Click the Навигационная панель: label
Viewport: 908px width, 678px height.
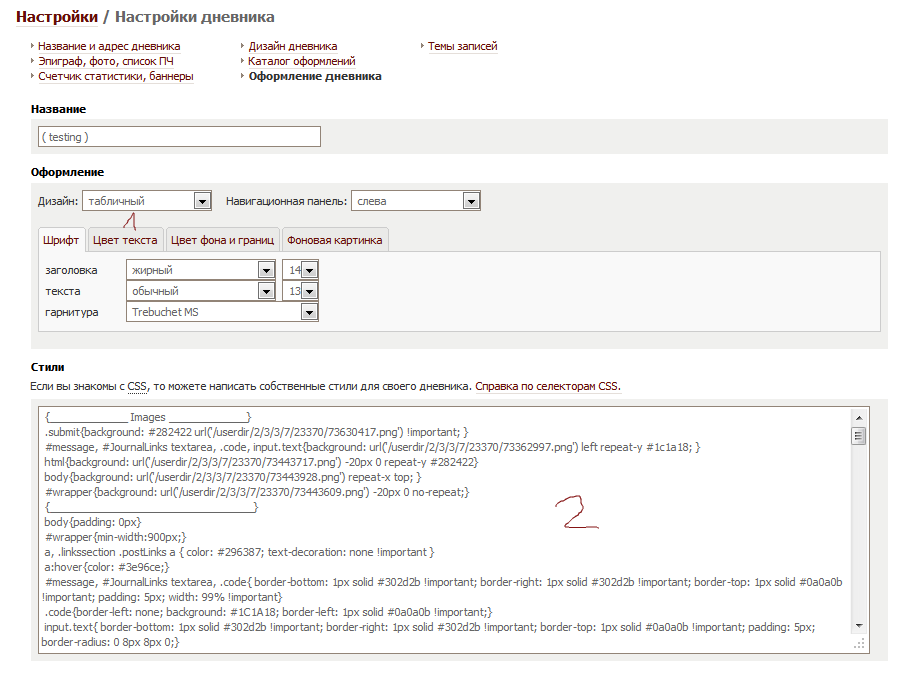(287, 201)
